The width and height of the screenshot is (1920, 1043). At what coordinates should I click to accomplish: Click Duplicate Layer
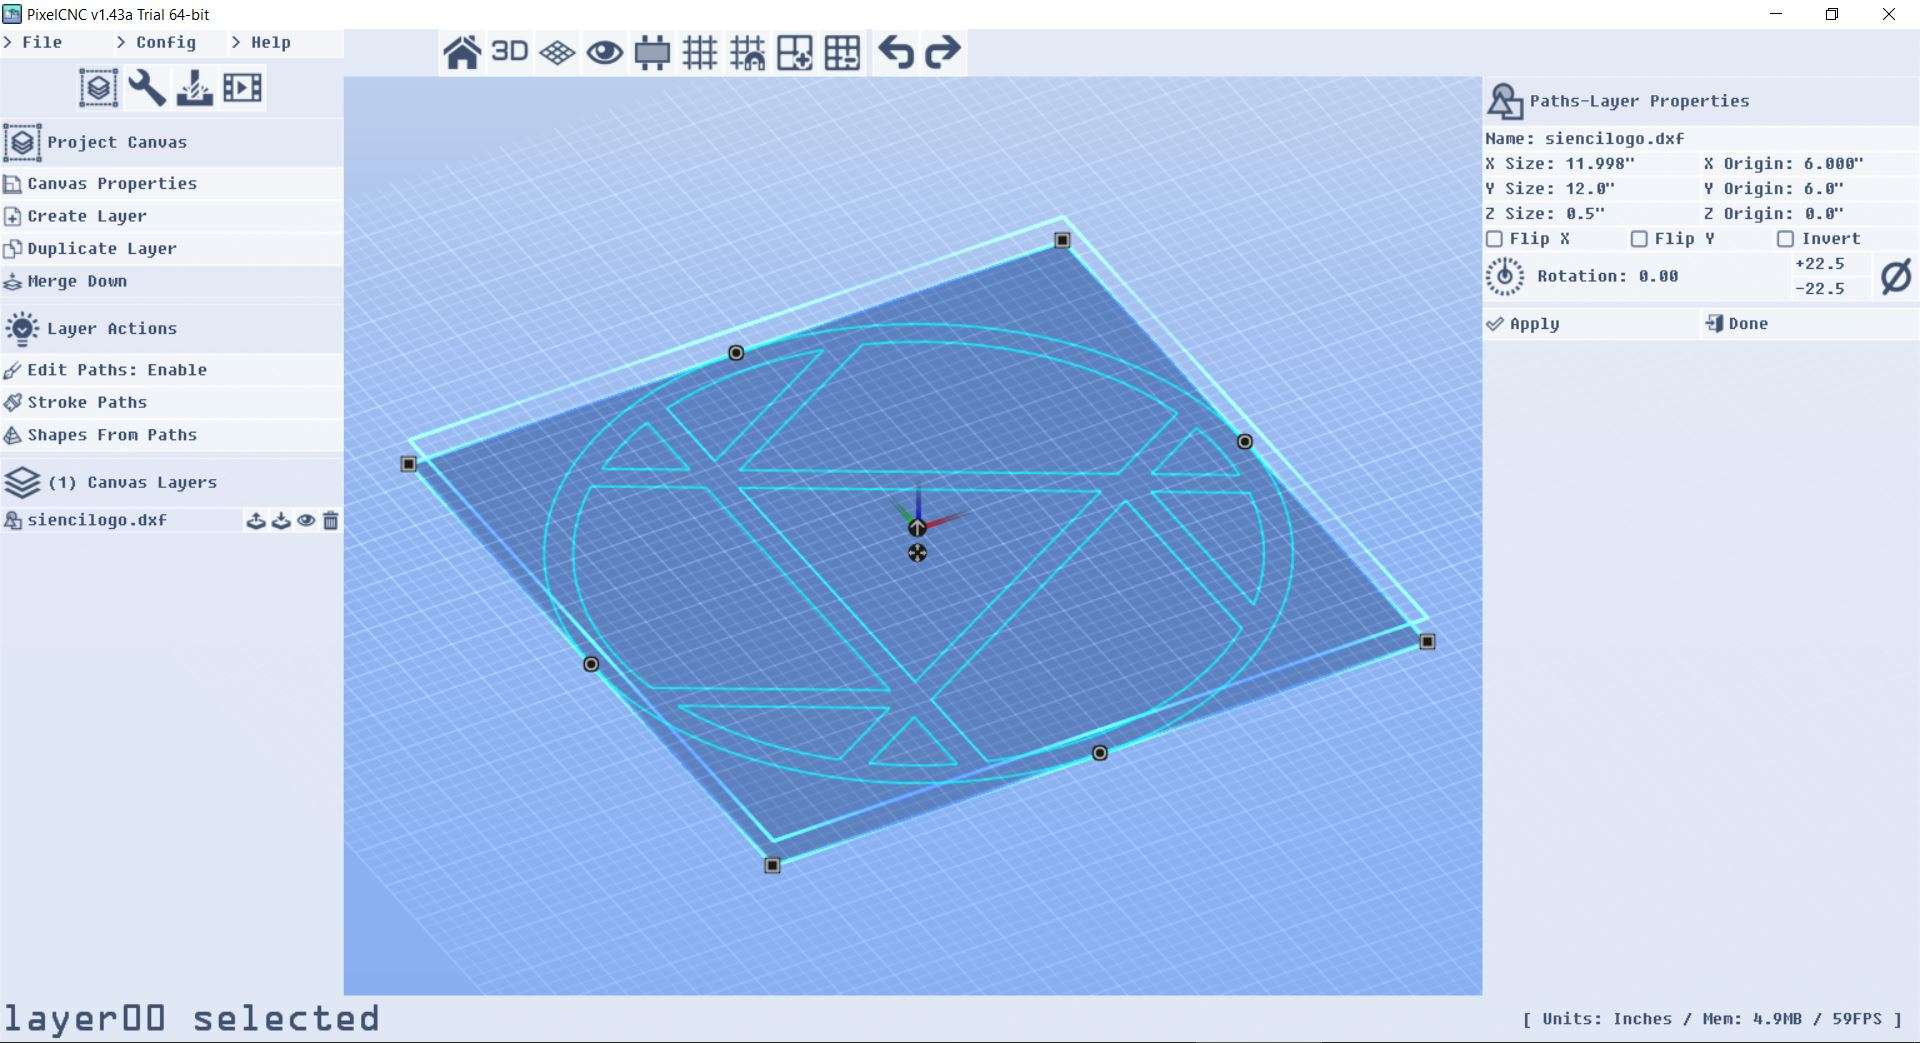[x=171, y=249]
